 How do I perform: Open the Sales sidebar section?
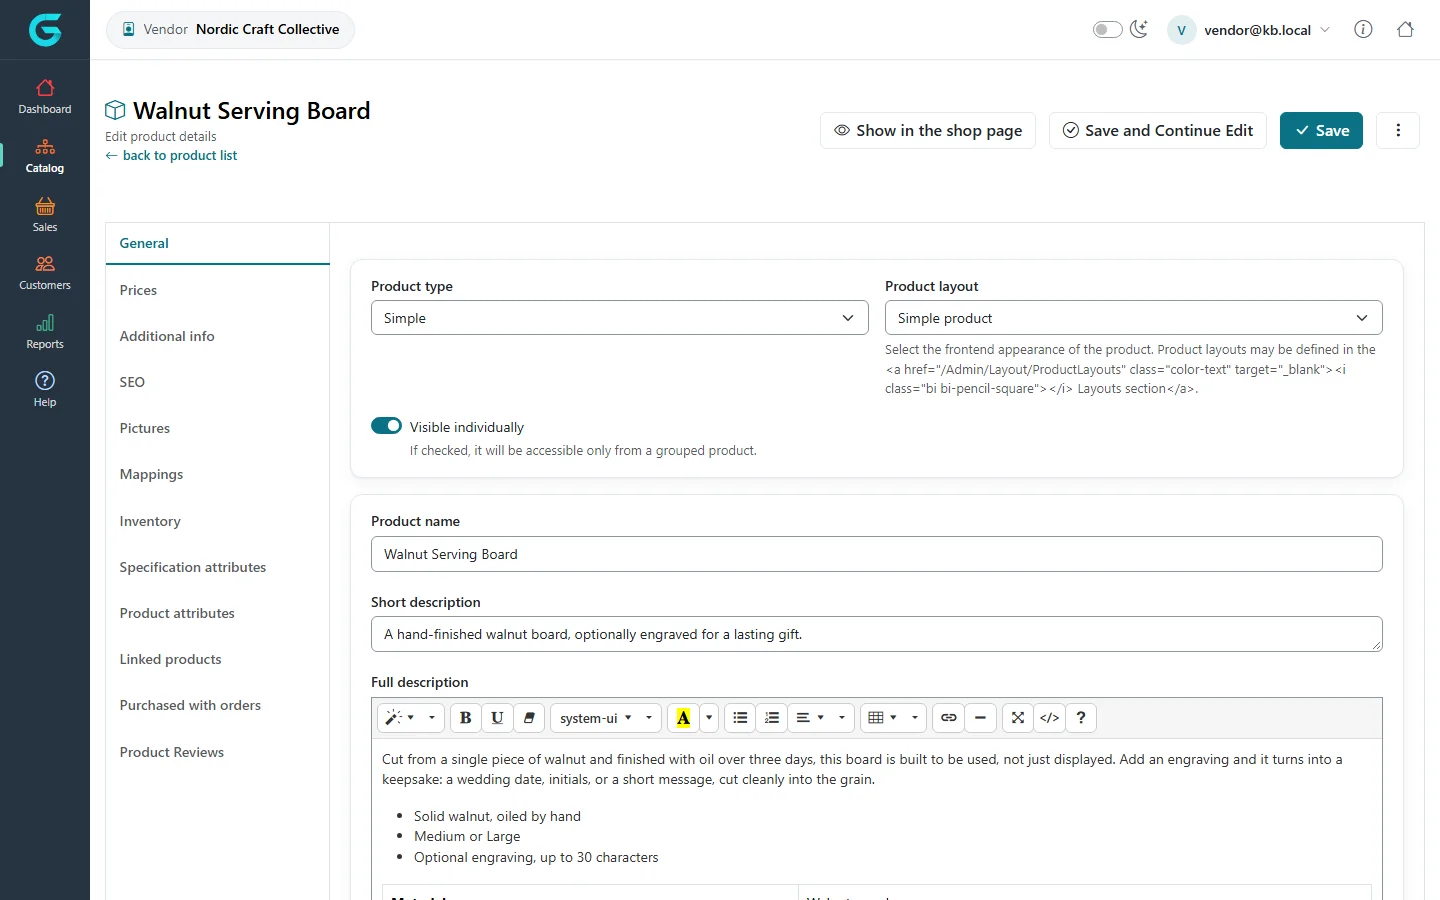(45, 215)
